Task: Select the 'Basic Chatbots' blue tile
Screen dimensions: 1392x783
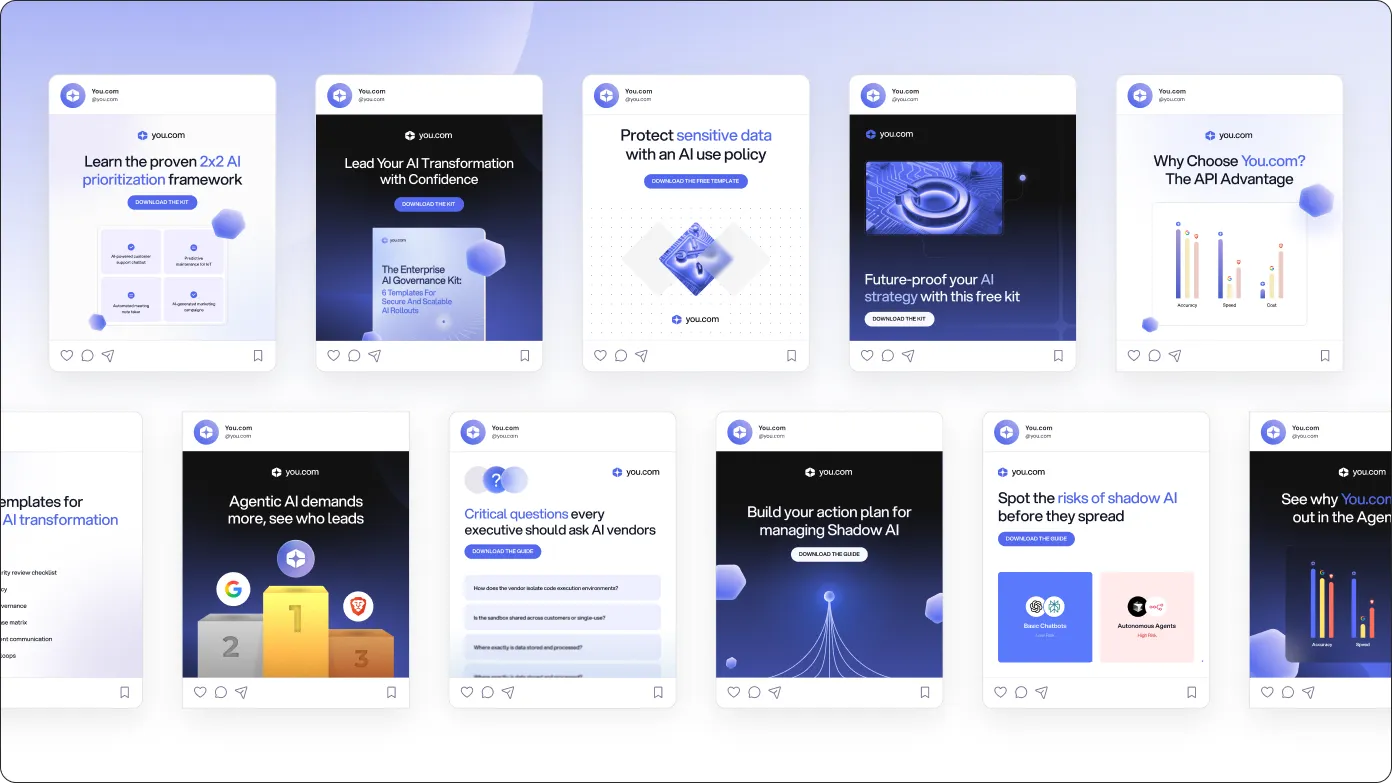Action: coord(1045,617)
